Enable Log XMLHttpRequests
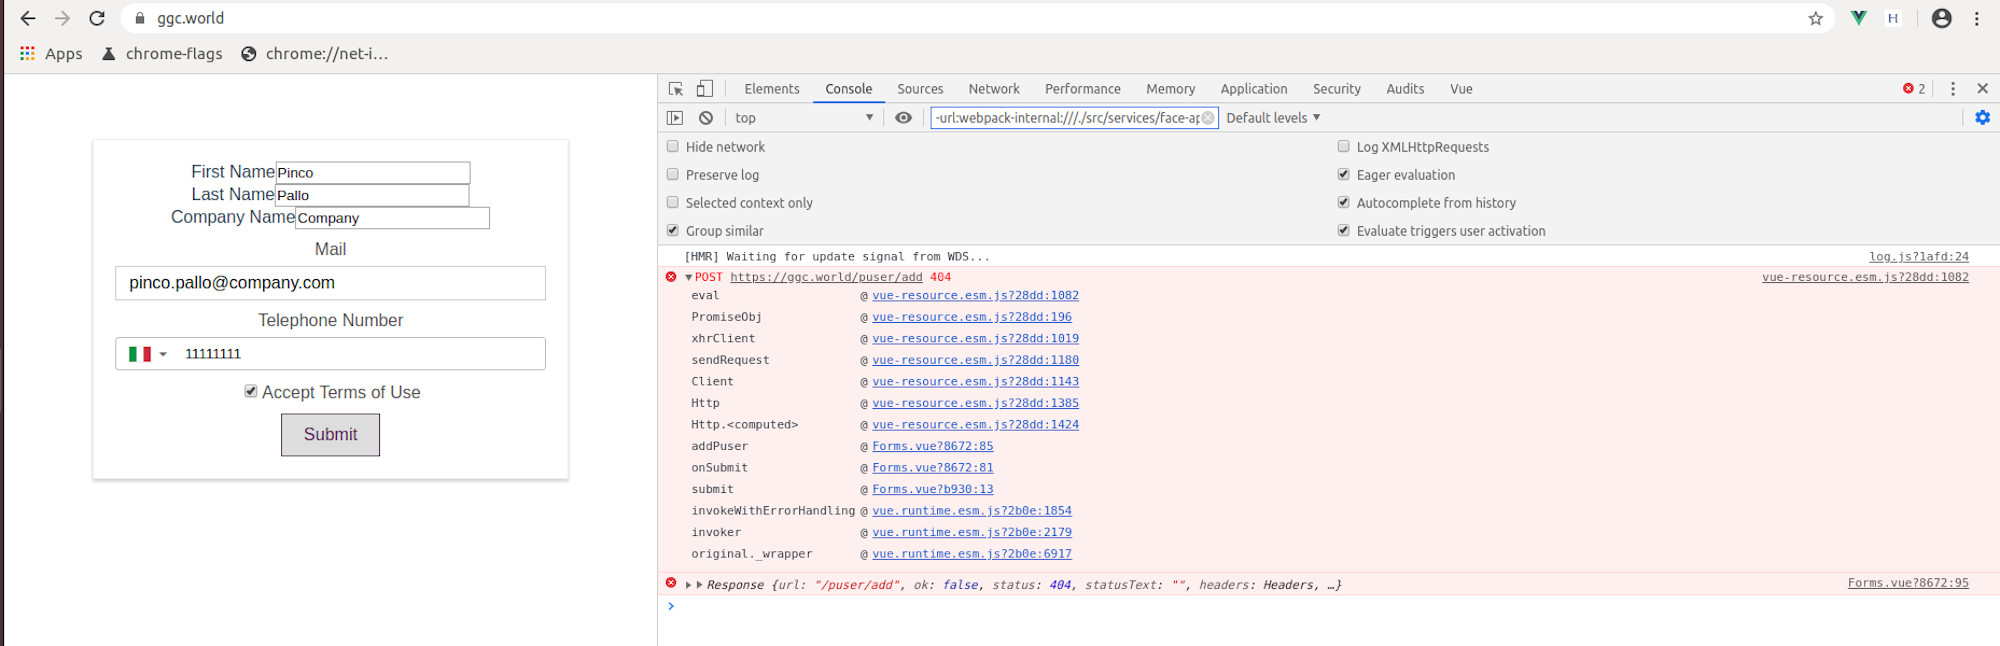 (x=1344, y=146)
